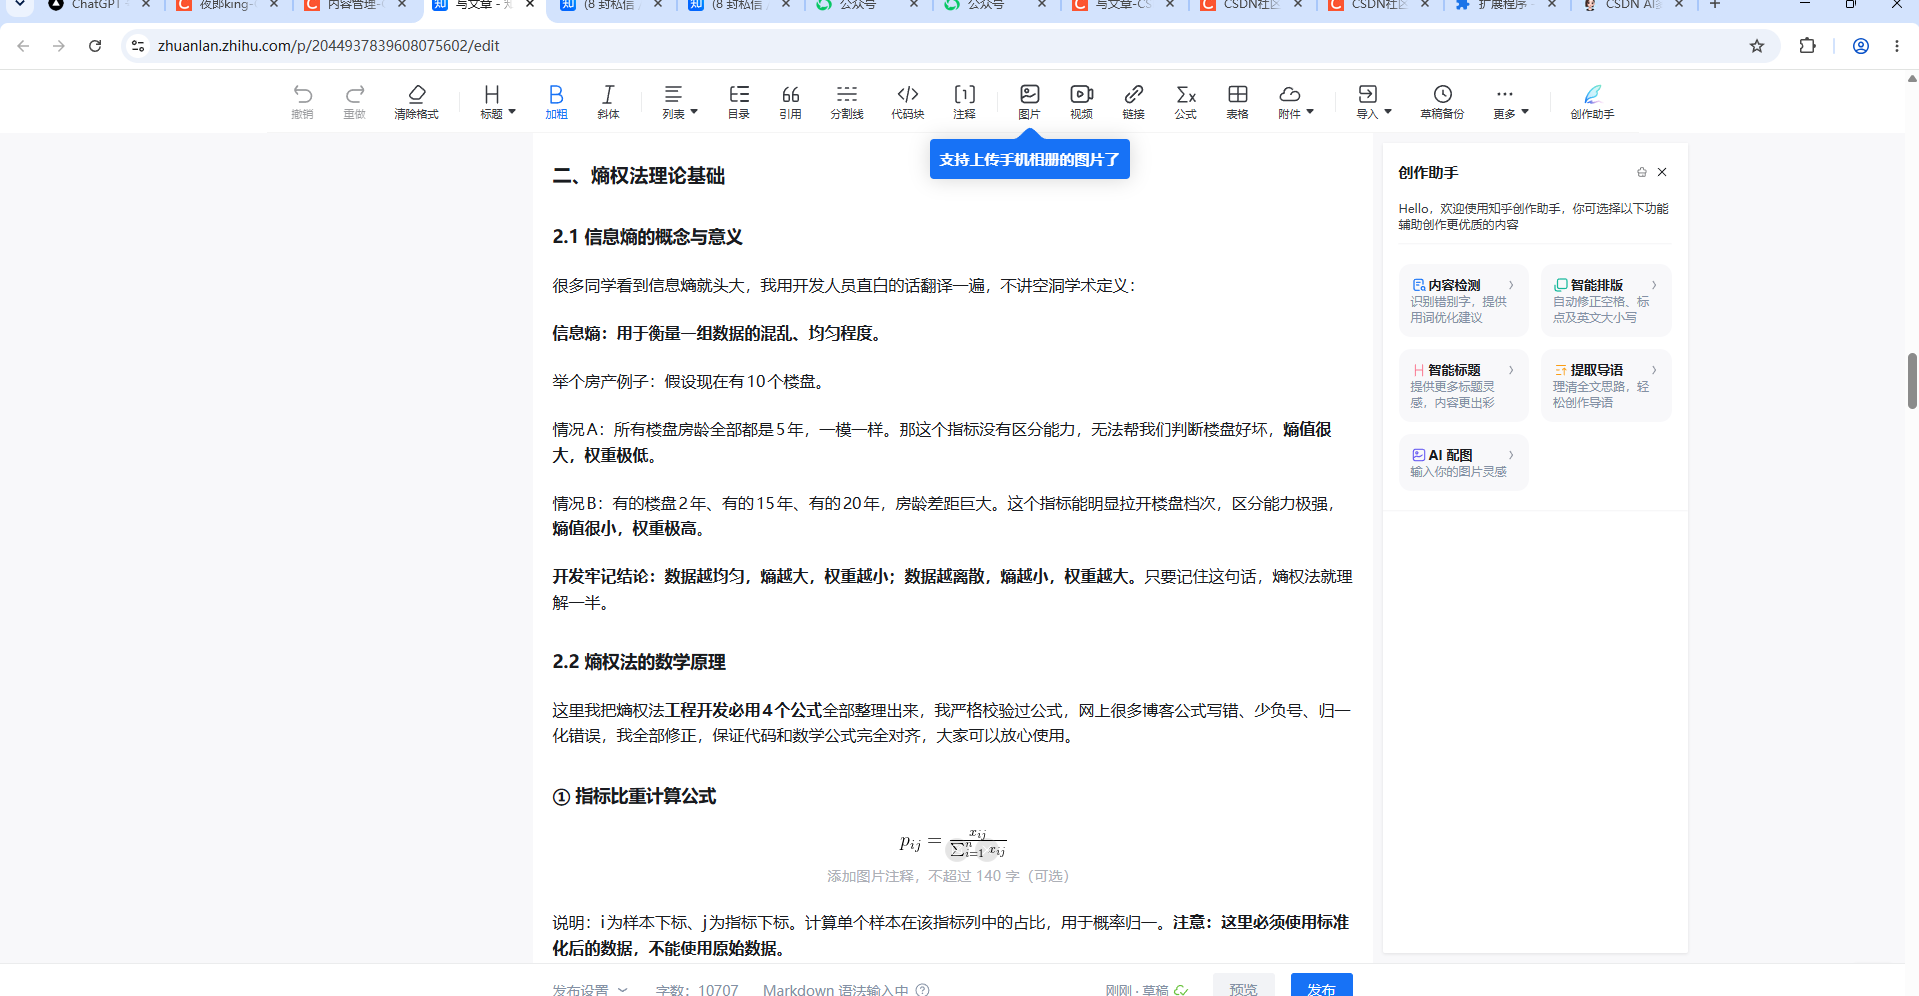
Task: Bookmark this page with the star icon
Action: (x=1757, y=46)
